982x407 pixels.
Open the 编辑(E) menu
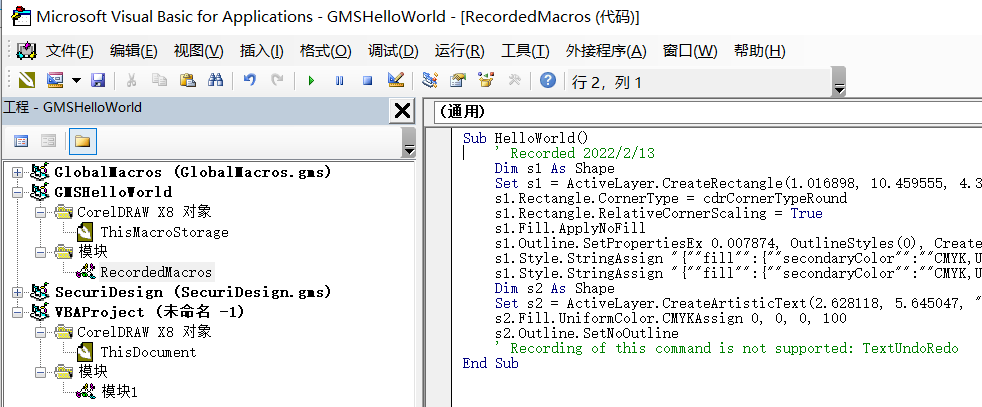pyautogui.click(x=133, y=51)
